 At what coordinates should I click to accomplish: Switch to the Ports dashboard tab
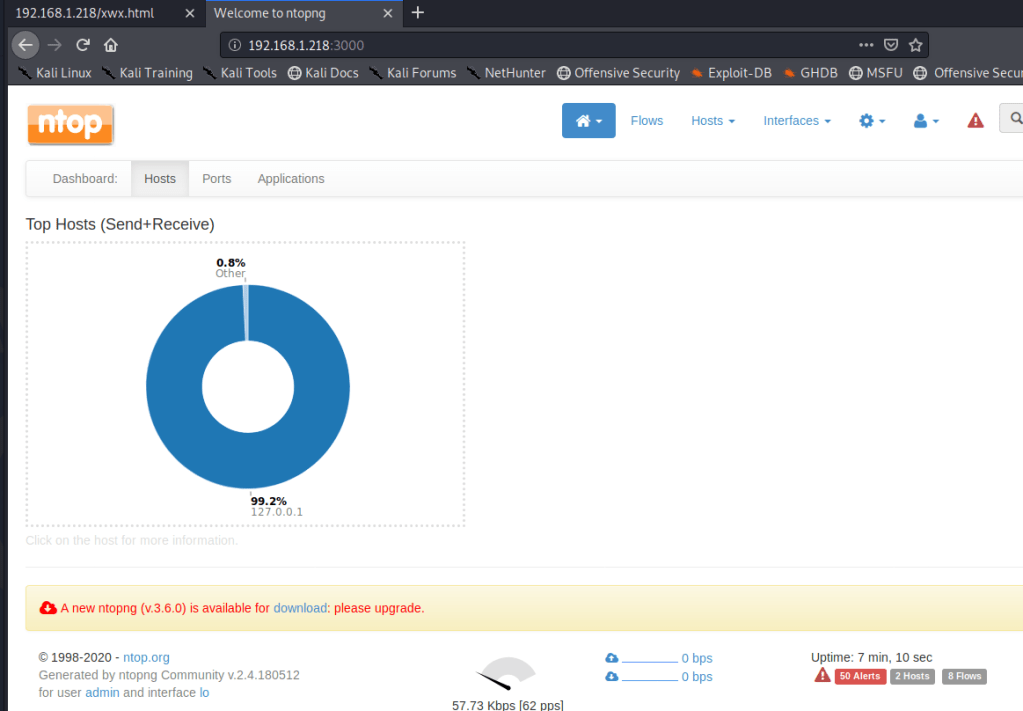[216, 179]
